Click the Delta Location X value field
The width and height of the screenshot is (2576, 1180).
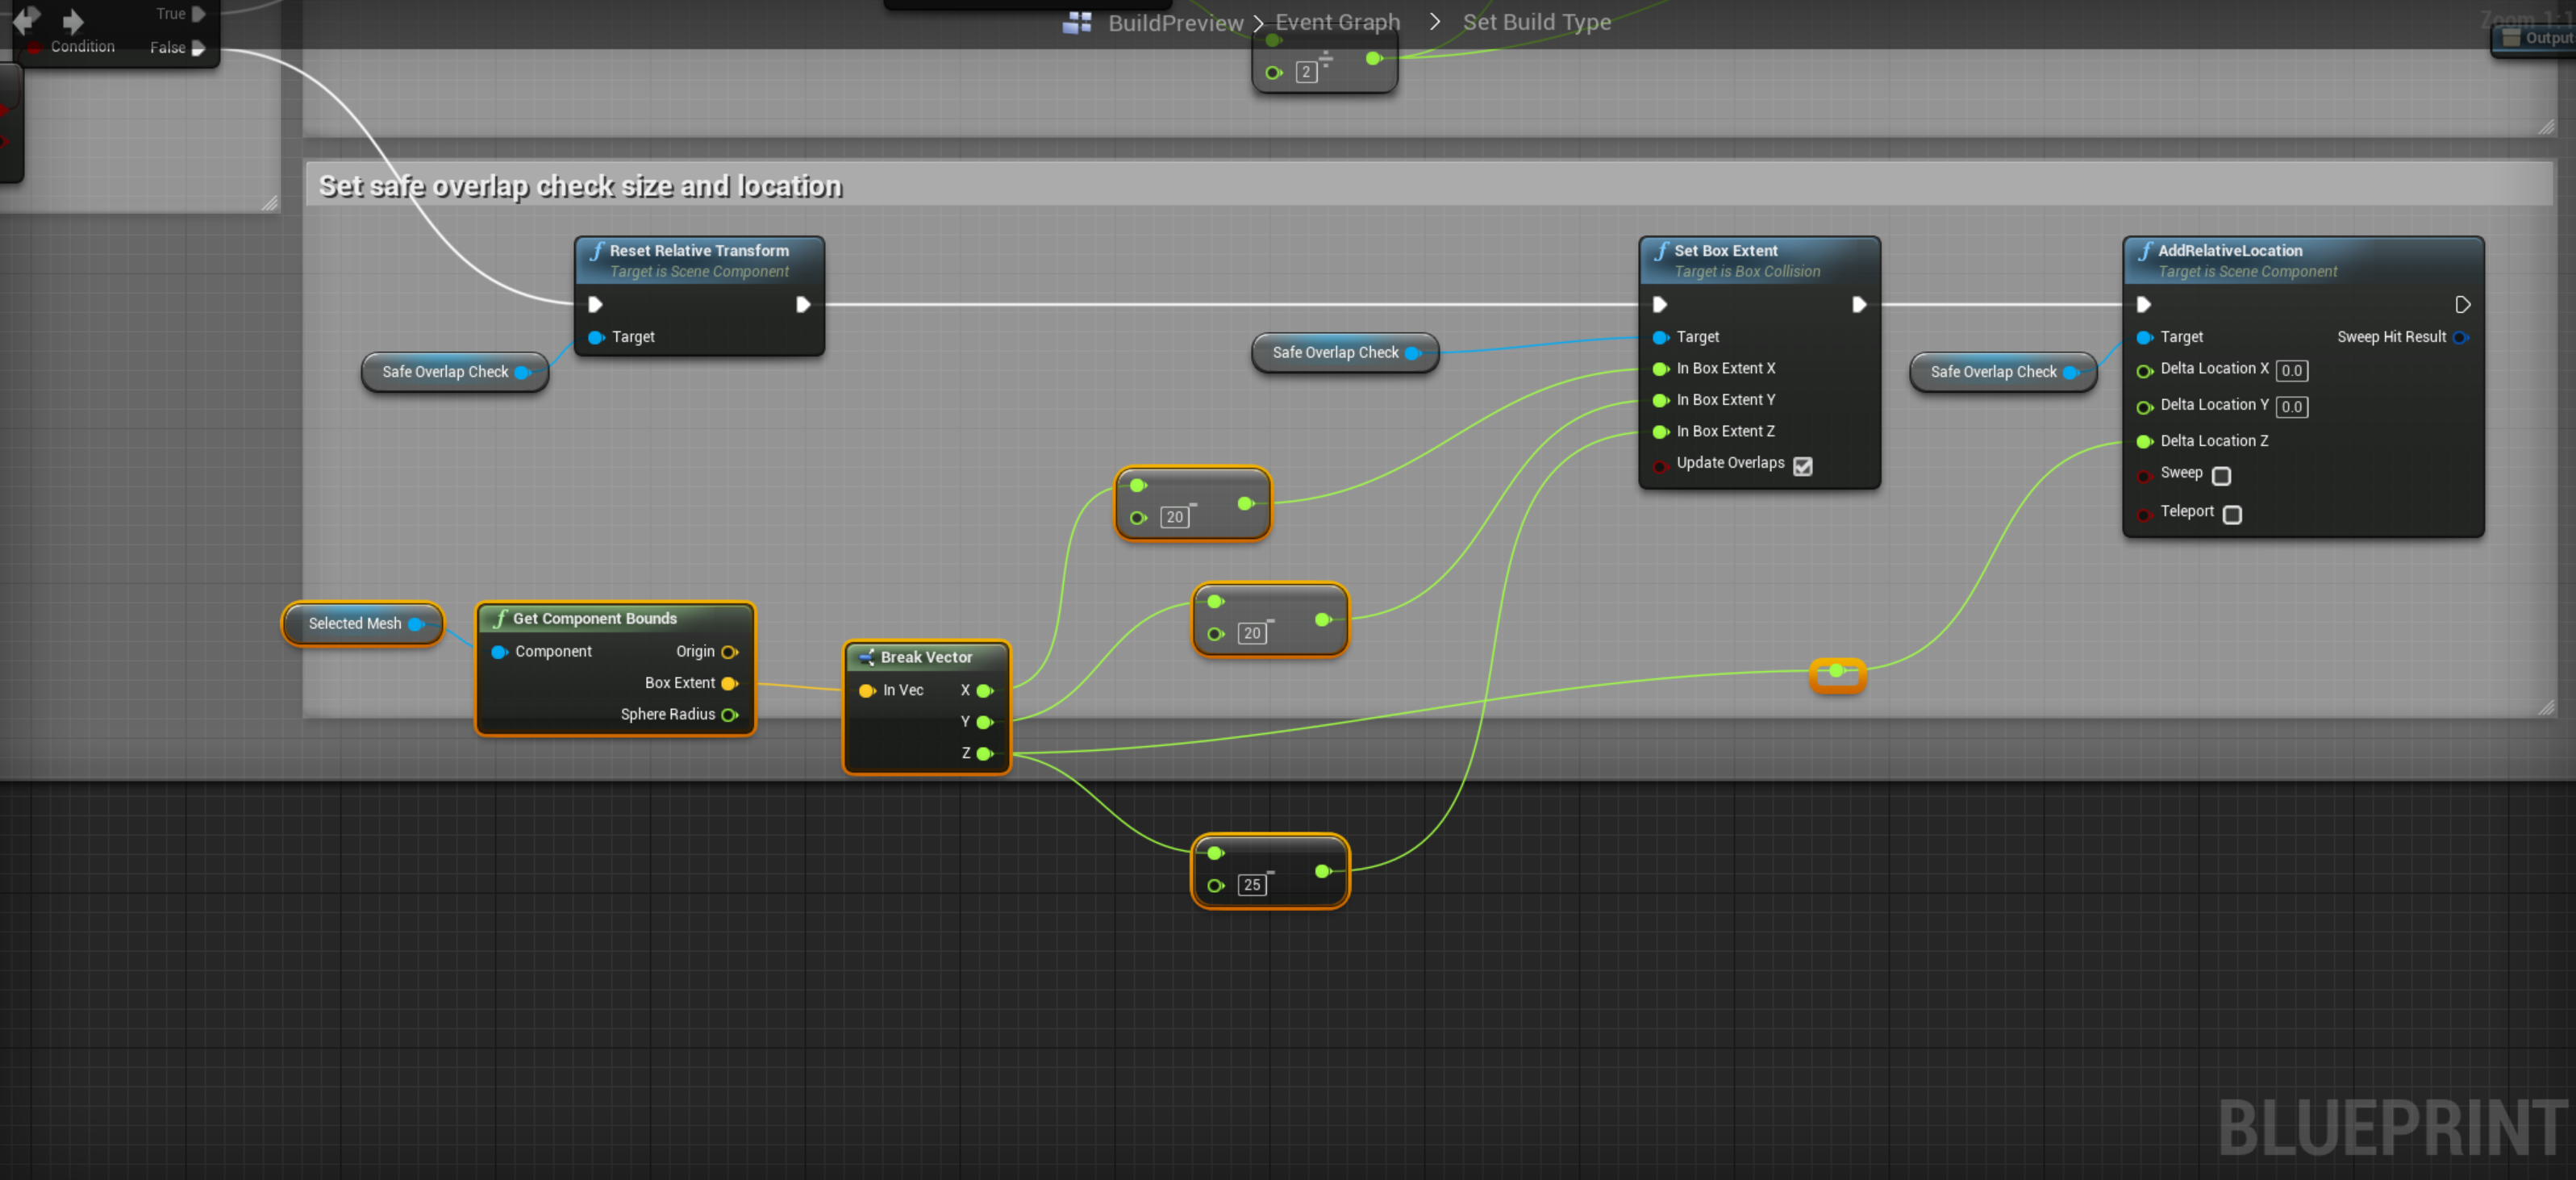(x=2291, y=371)
